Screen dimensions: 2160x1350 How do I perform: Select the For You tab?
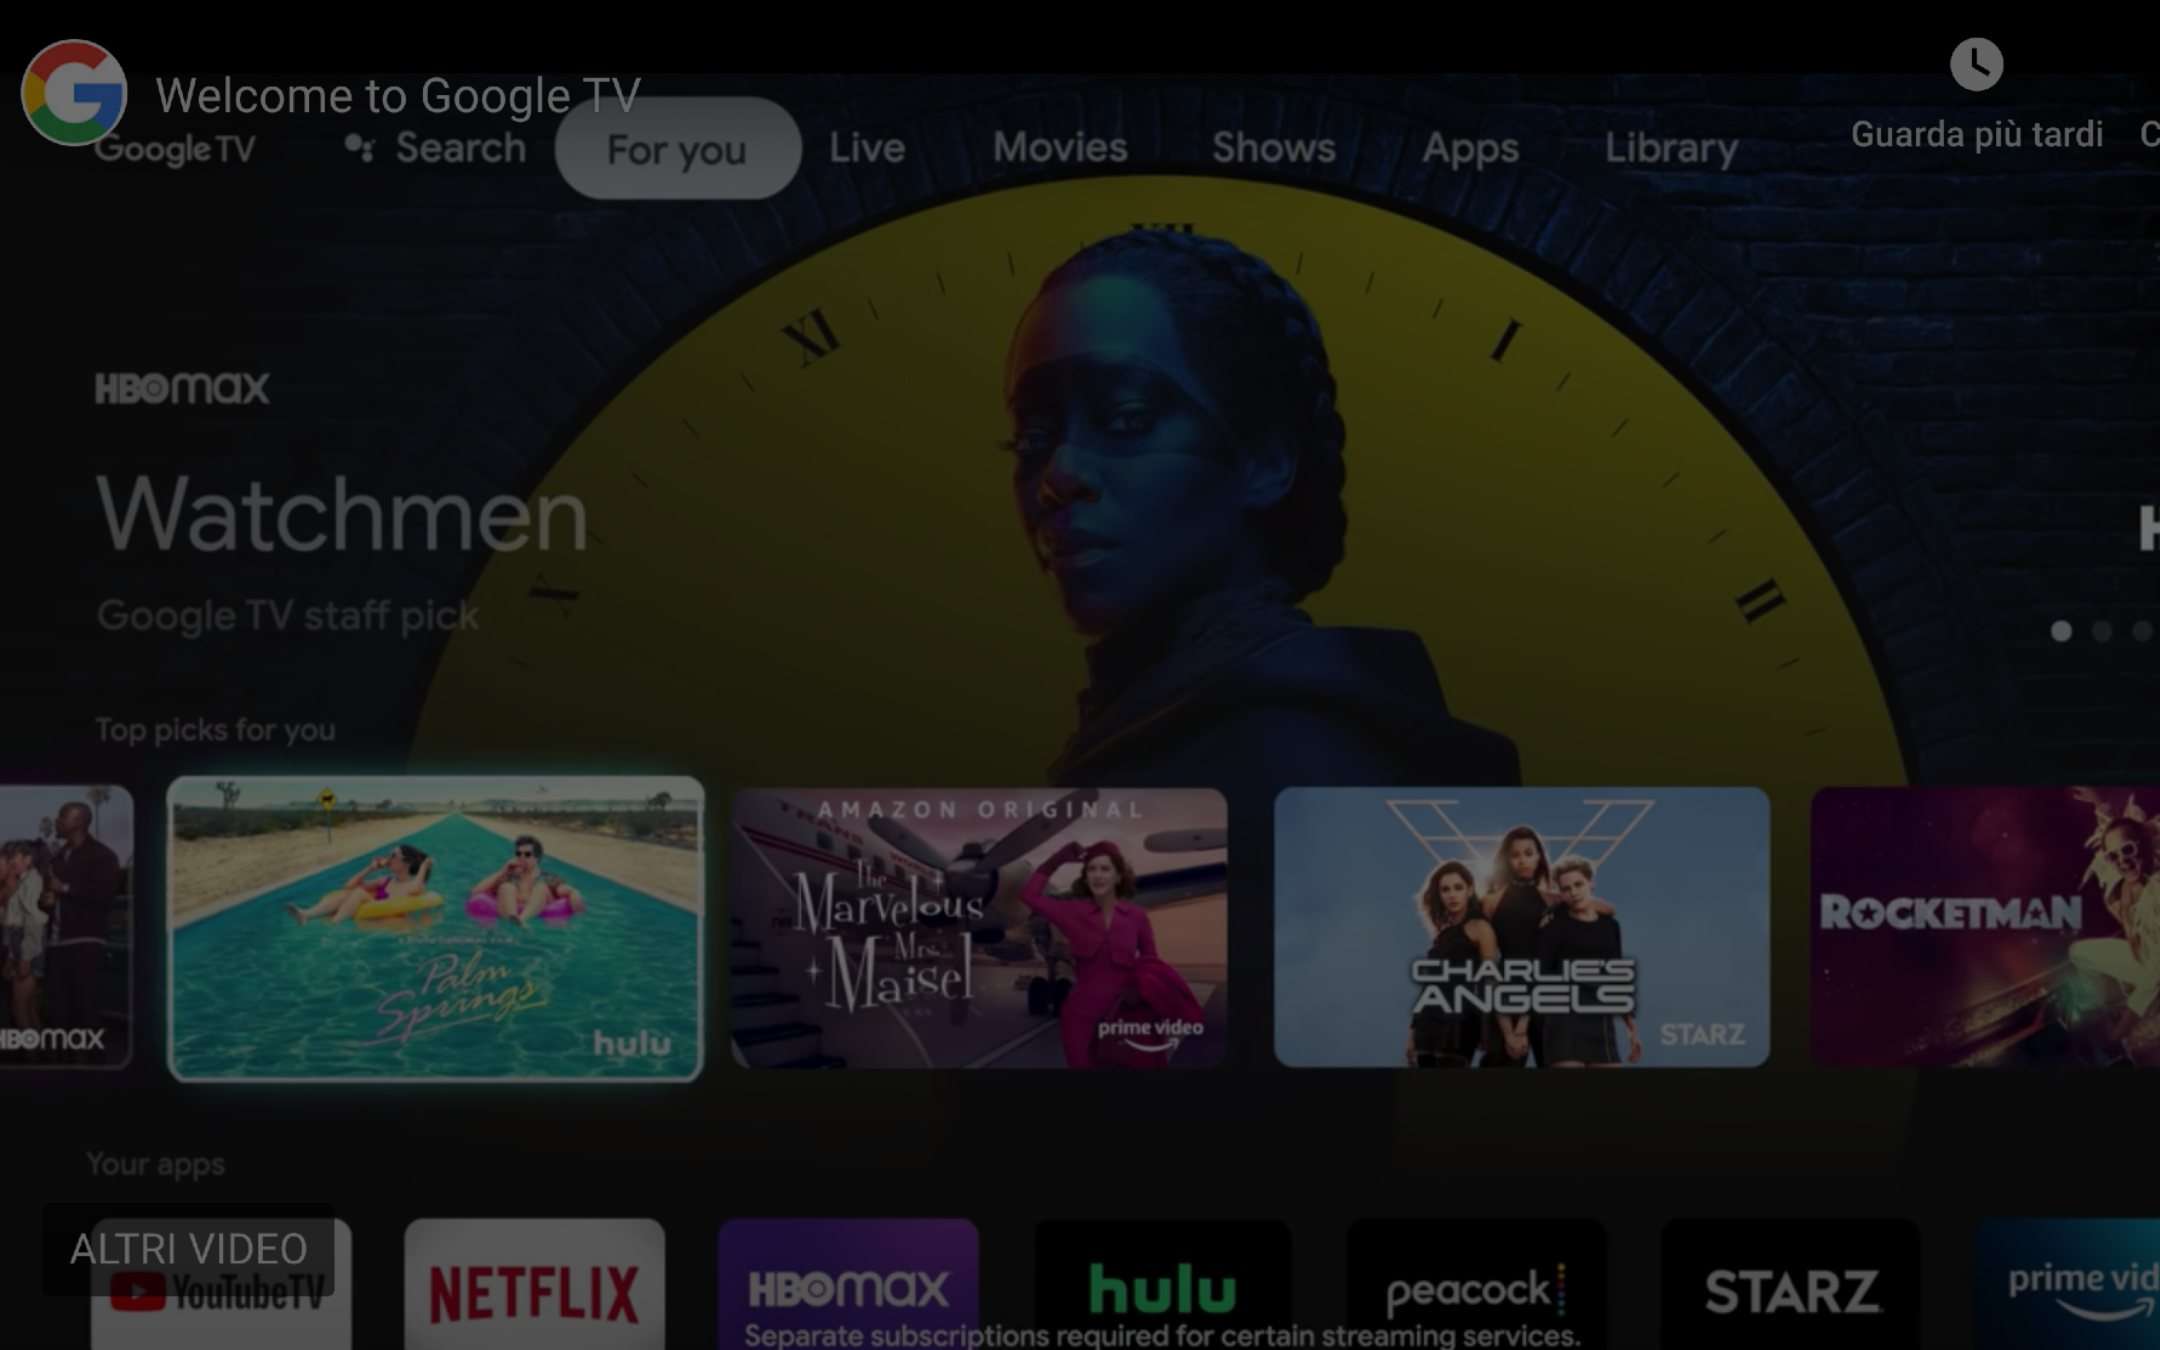click(676, 148)
